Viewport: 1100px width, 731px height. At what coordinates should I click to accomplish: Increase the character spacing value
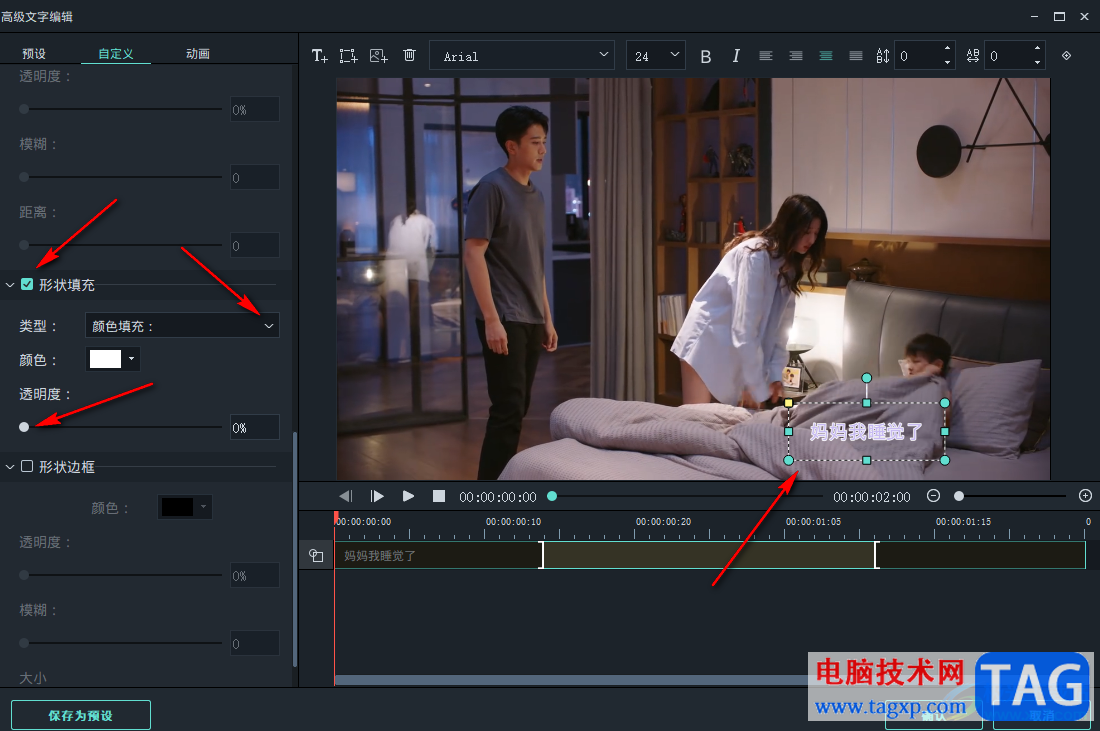(x=1037, y=48)
